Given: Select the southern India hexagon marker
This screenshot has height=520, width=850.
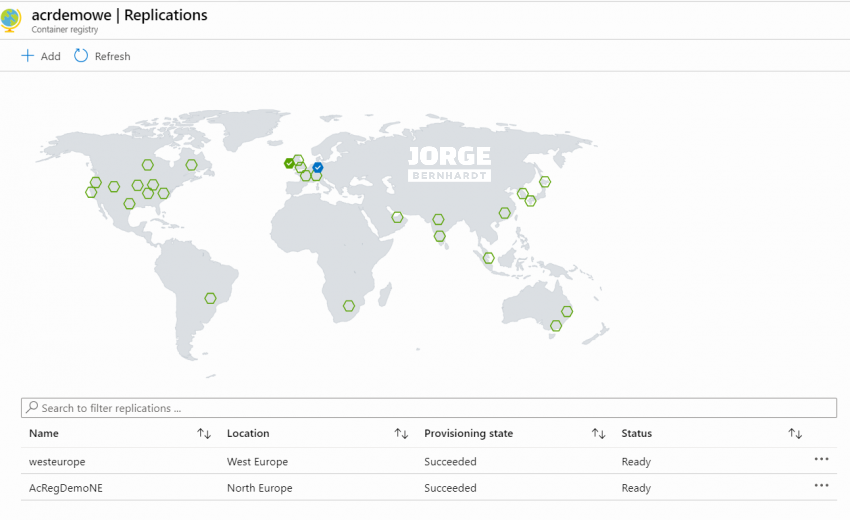Looking at the screenshot, I should click(x=440, y=236).
